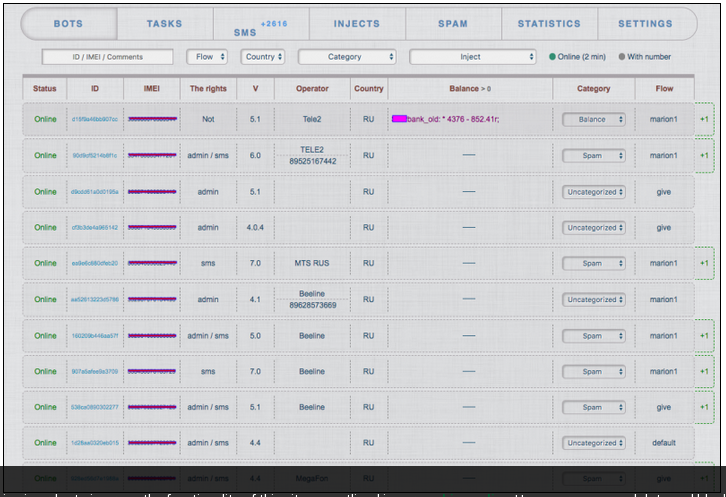Screen dimensions: 726x497
Task: Open the Uncategorized dropdown in the default flow row
Action: [594, 443]
